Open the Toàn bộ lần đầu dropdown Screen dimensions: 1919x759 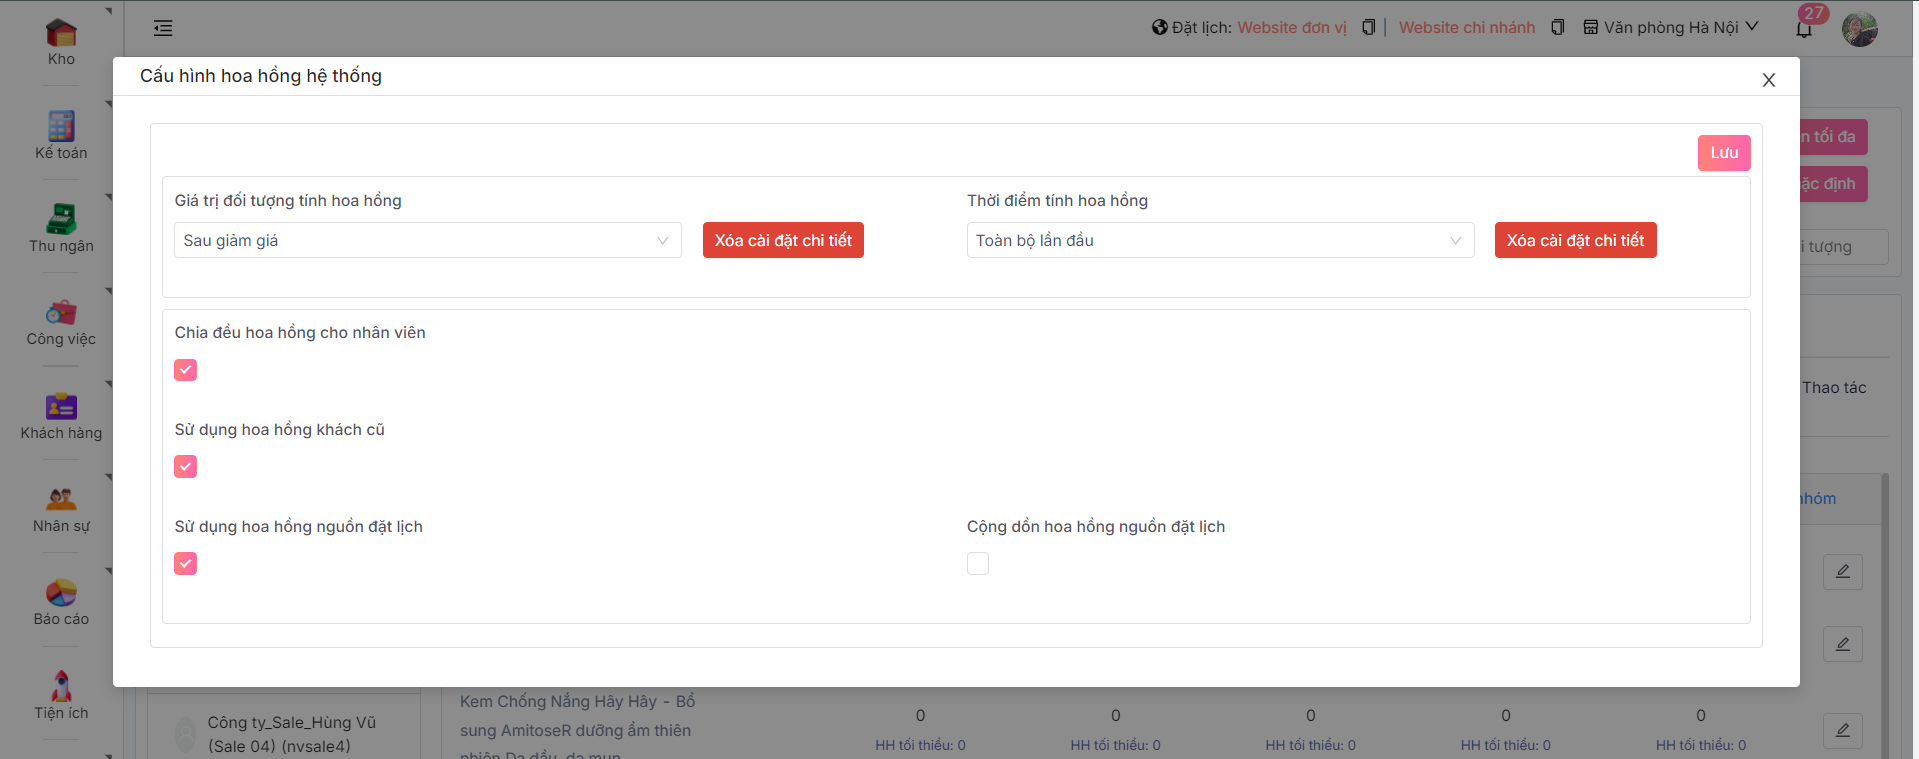(x=1219, y=240)
